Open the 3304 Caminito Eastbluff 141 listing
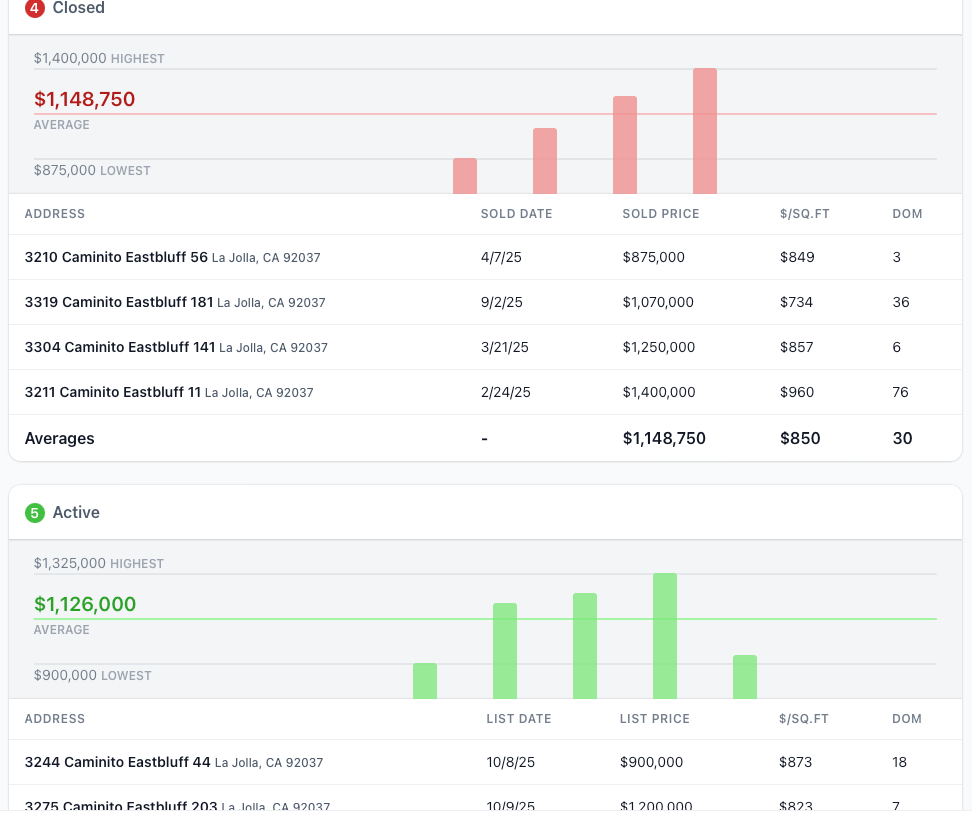972x815 pixels. tap(119, 347)
